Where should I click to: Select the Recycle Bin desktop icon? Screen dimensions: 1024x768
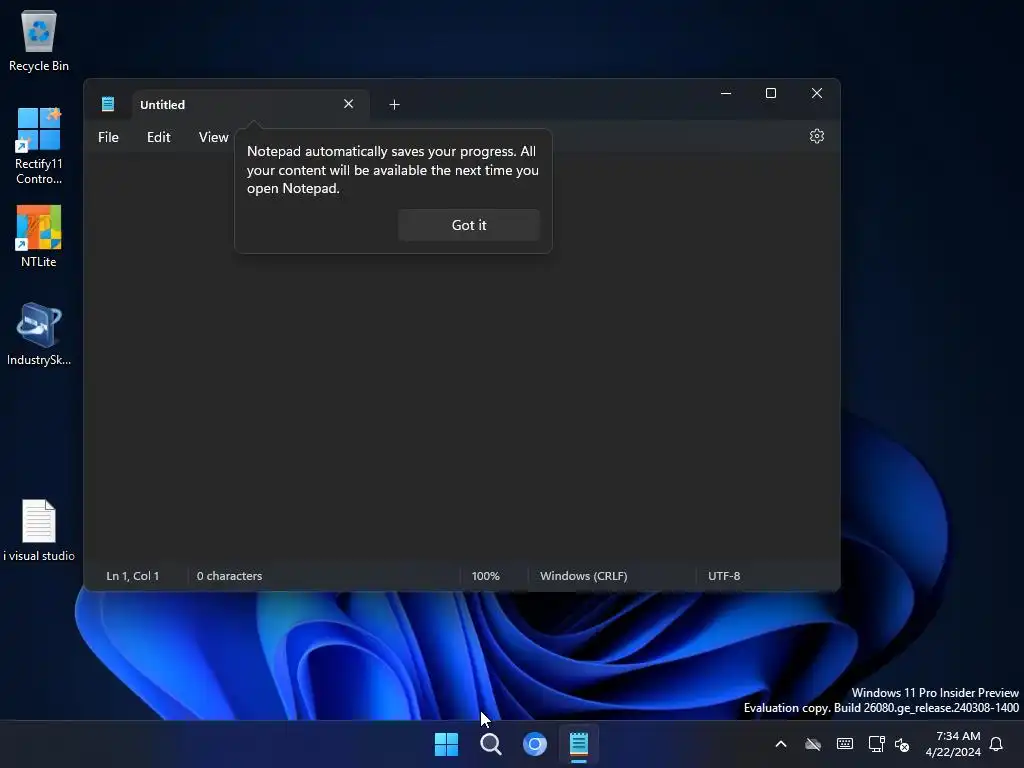point(39,41)
